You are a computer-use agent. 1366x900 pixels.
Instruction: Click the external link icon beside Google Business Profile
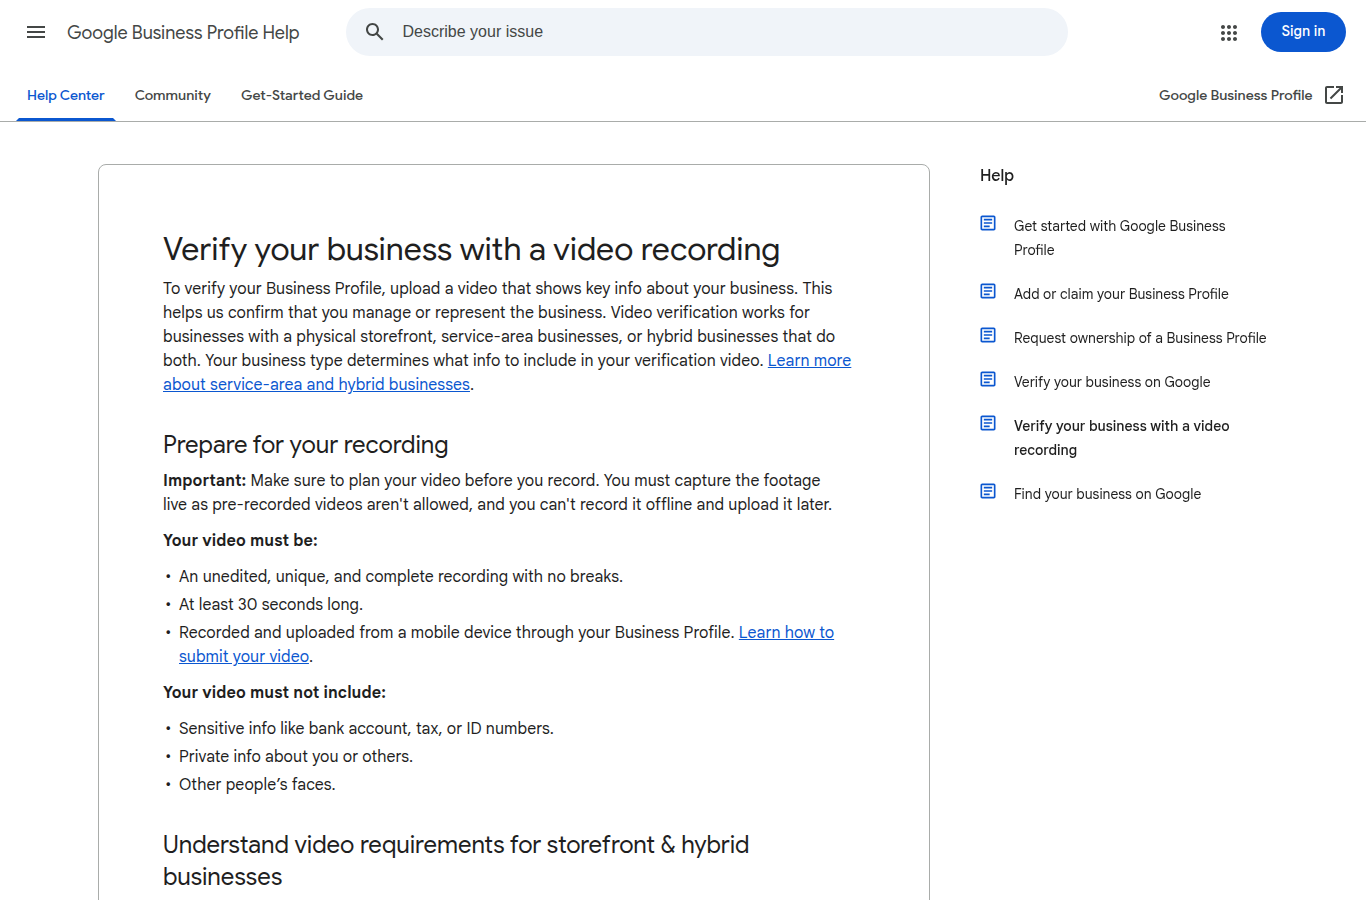click(x=1334, y=95)
